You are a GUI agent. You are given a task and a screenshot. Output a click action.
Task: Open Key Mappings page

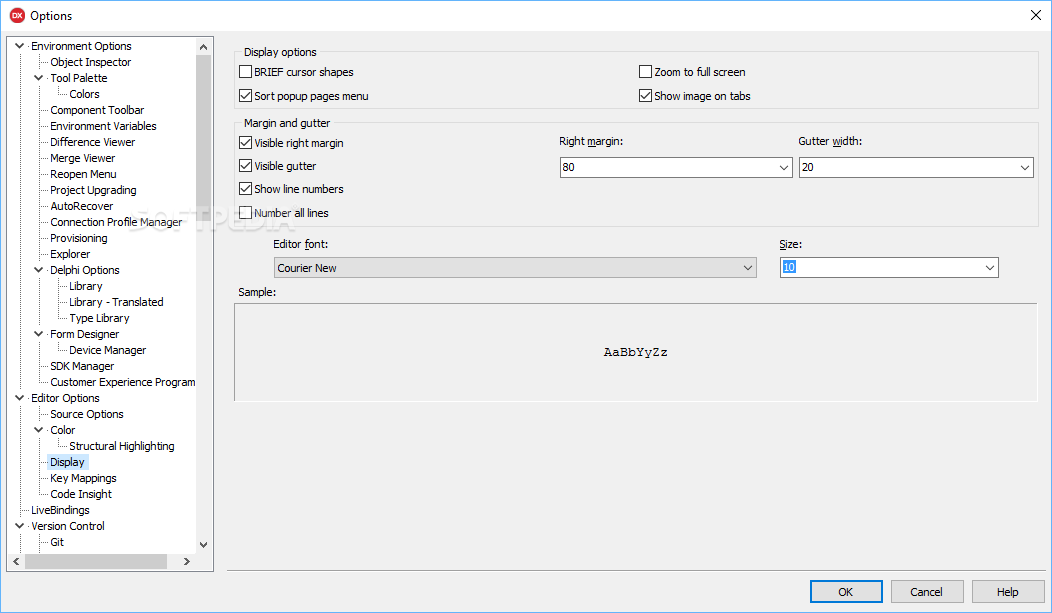[83, 478]
